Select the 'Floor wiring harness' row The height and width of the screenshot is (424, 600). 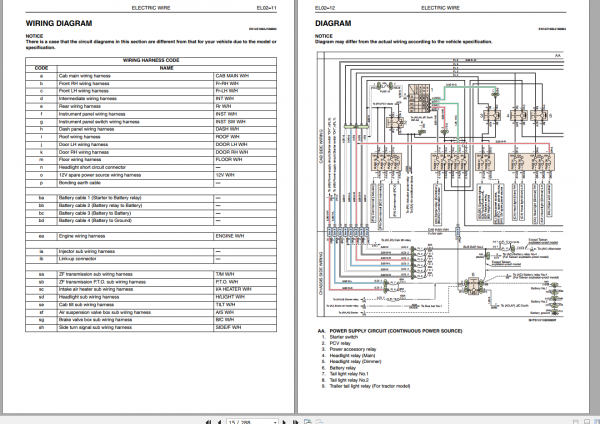click(x=151, y=160)
